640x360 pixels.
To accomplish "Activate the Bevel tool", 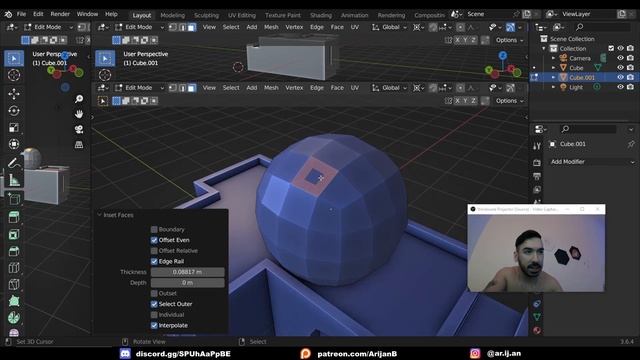I will tap(14, 251).
